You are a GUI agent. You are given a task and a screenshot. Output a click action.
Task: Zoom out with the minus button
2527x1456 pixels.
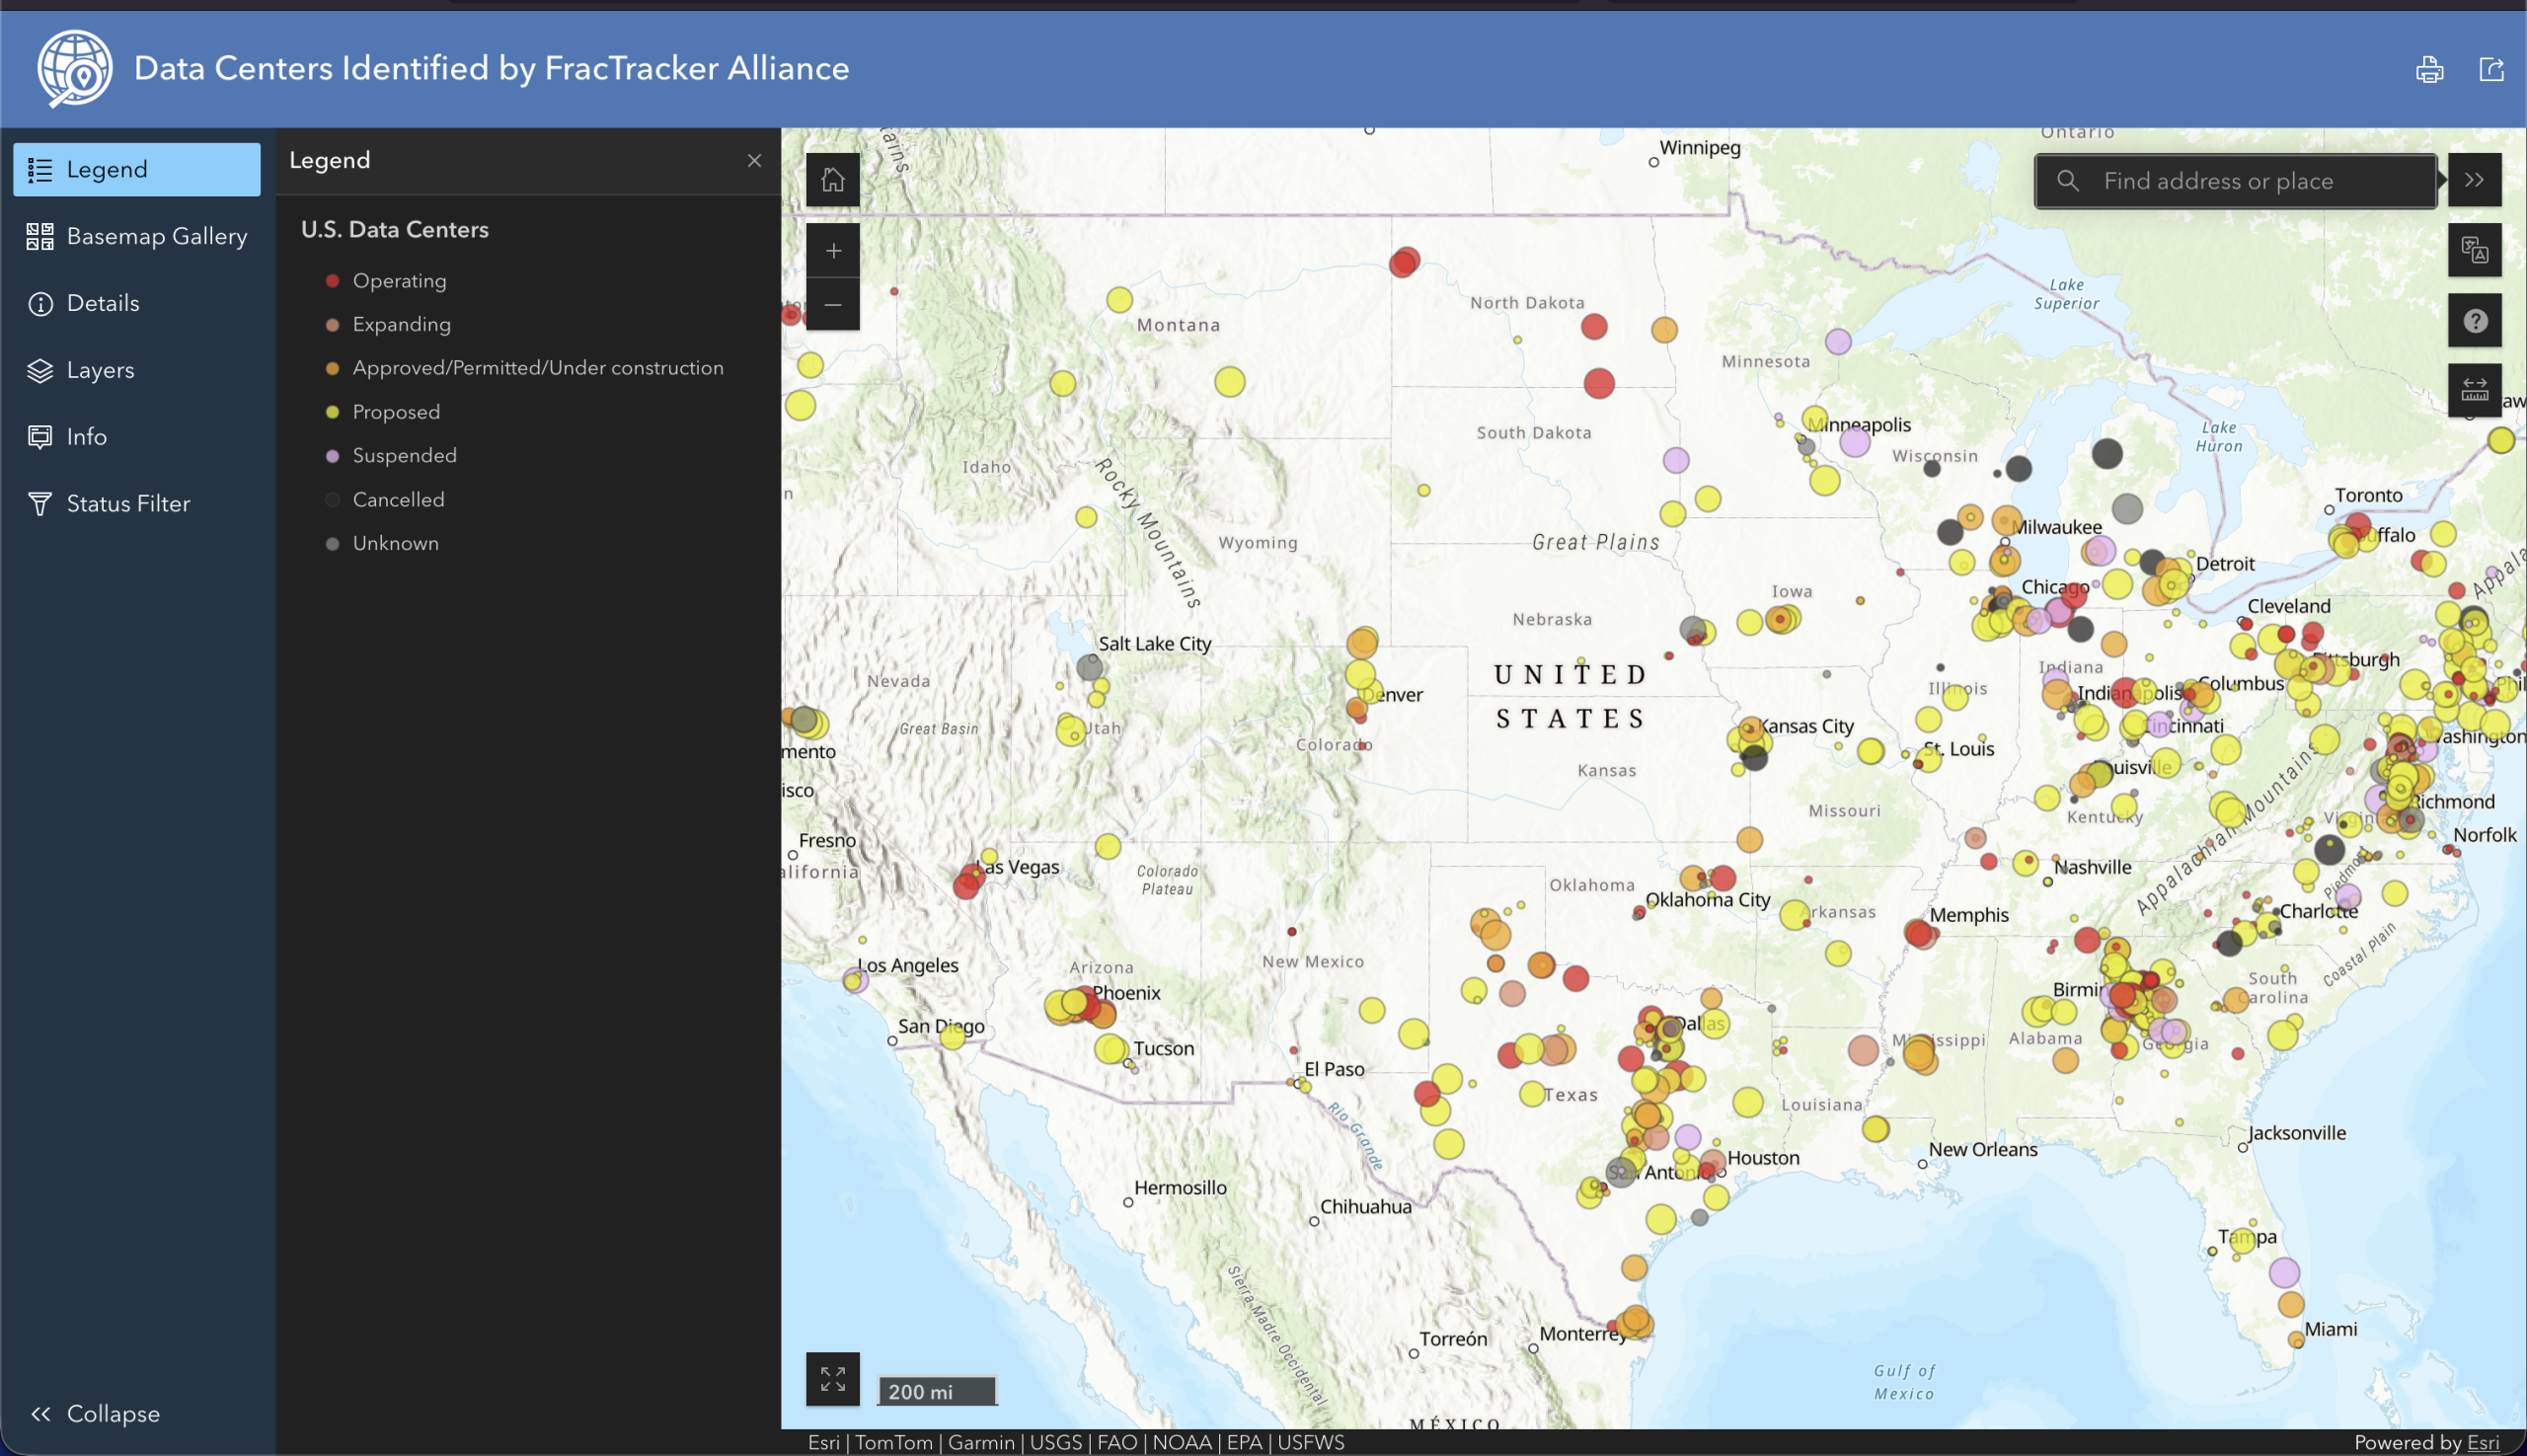[832, 304]
